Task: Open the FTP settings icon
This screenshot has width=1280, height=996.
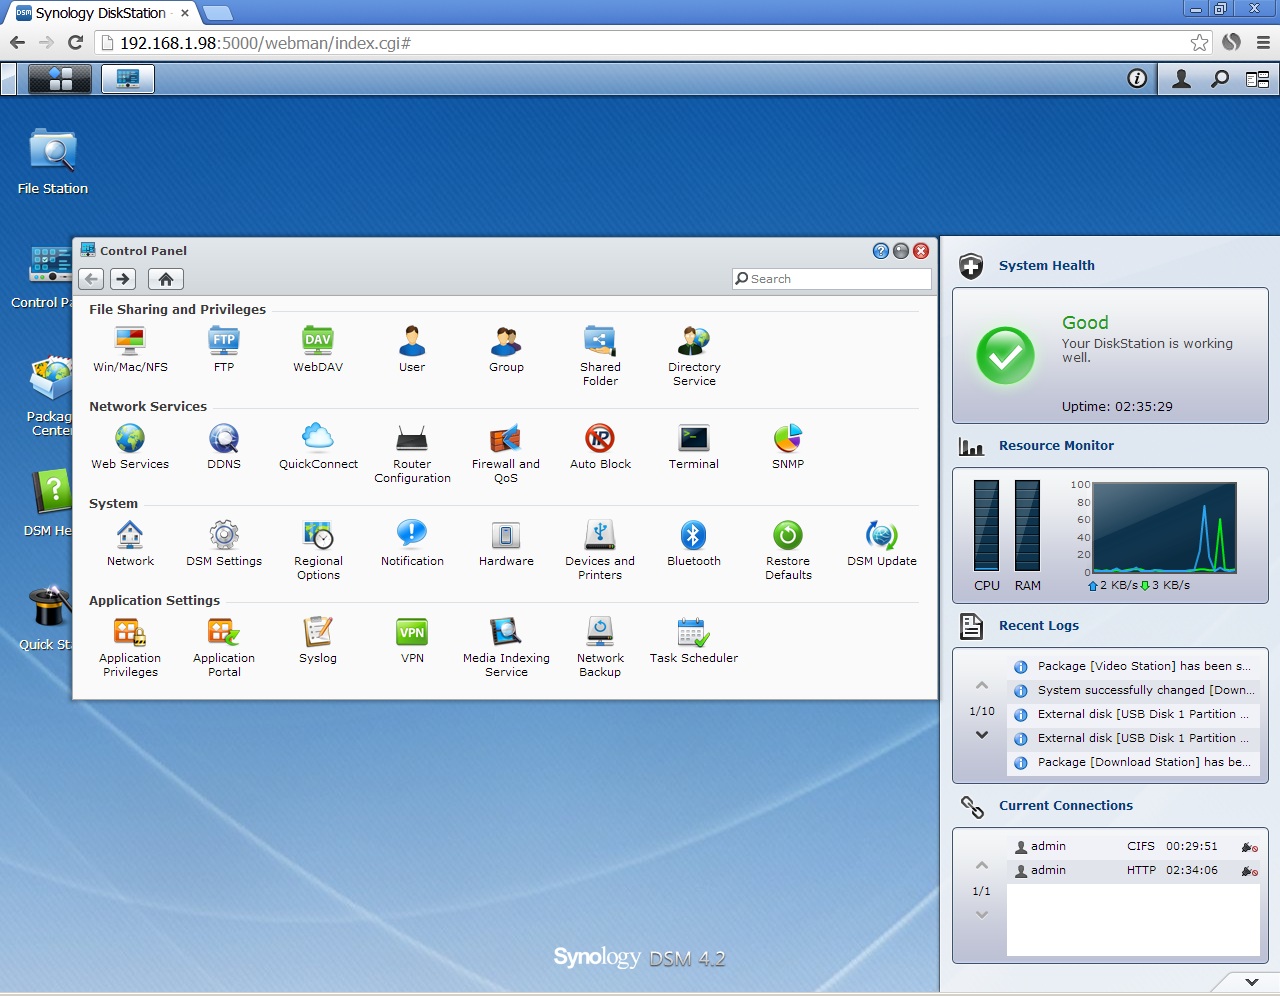Action: pyautogui.click(x=223, y=341)
